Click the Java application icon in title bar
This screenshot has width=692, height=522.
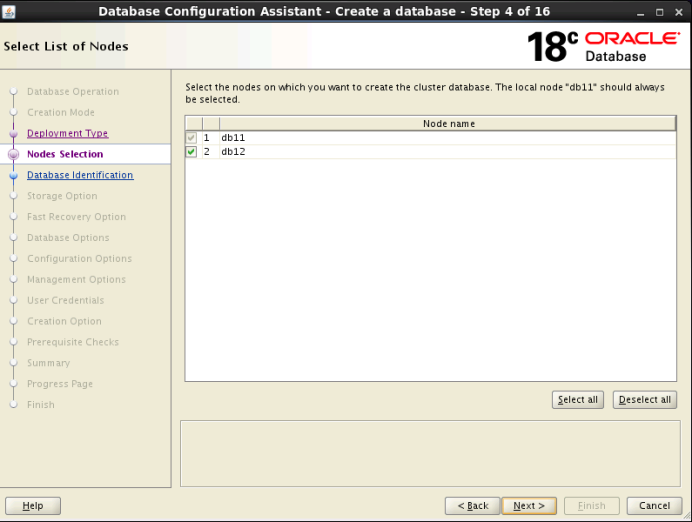(x=9, y=11)
